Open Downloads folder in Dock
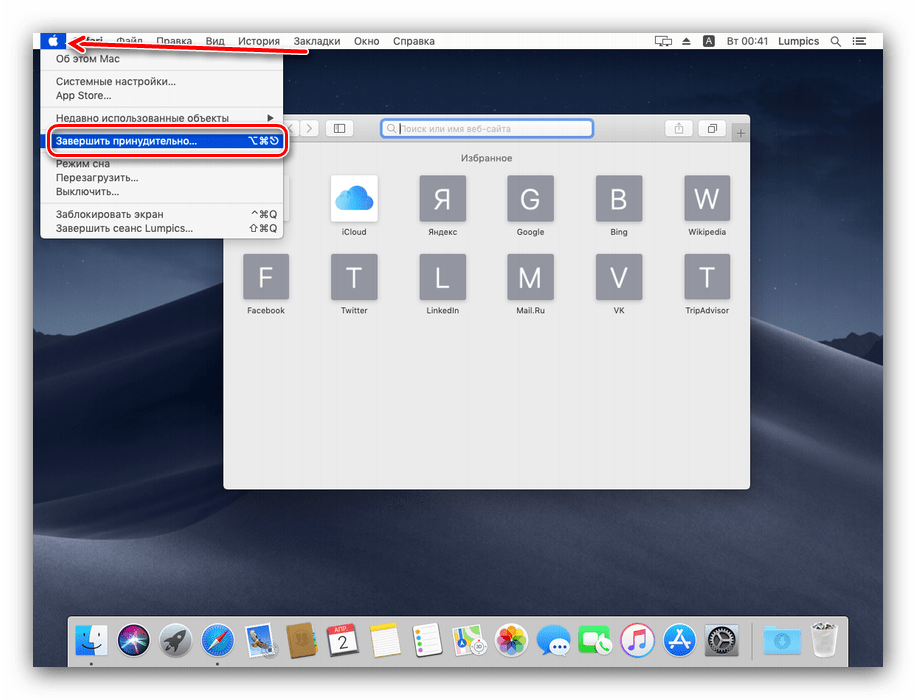This screenshot has height=700, width=916. [x=782, y=640]
